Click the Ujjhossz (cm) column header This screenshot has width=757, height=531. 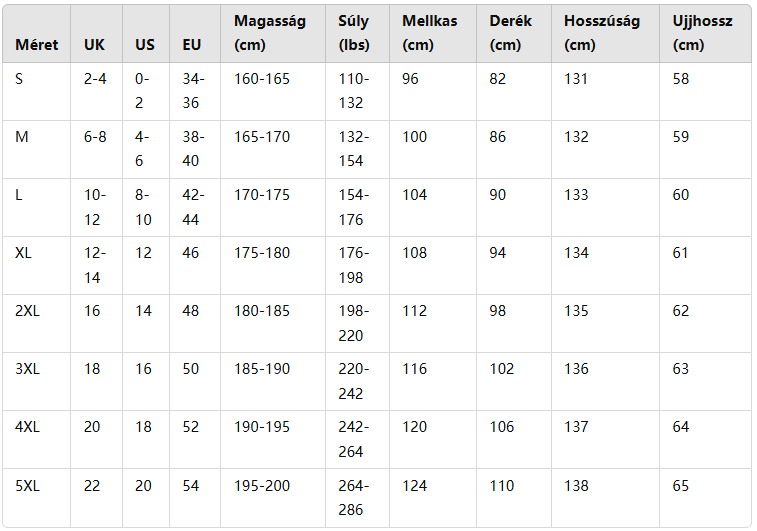[702, 33]
